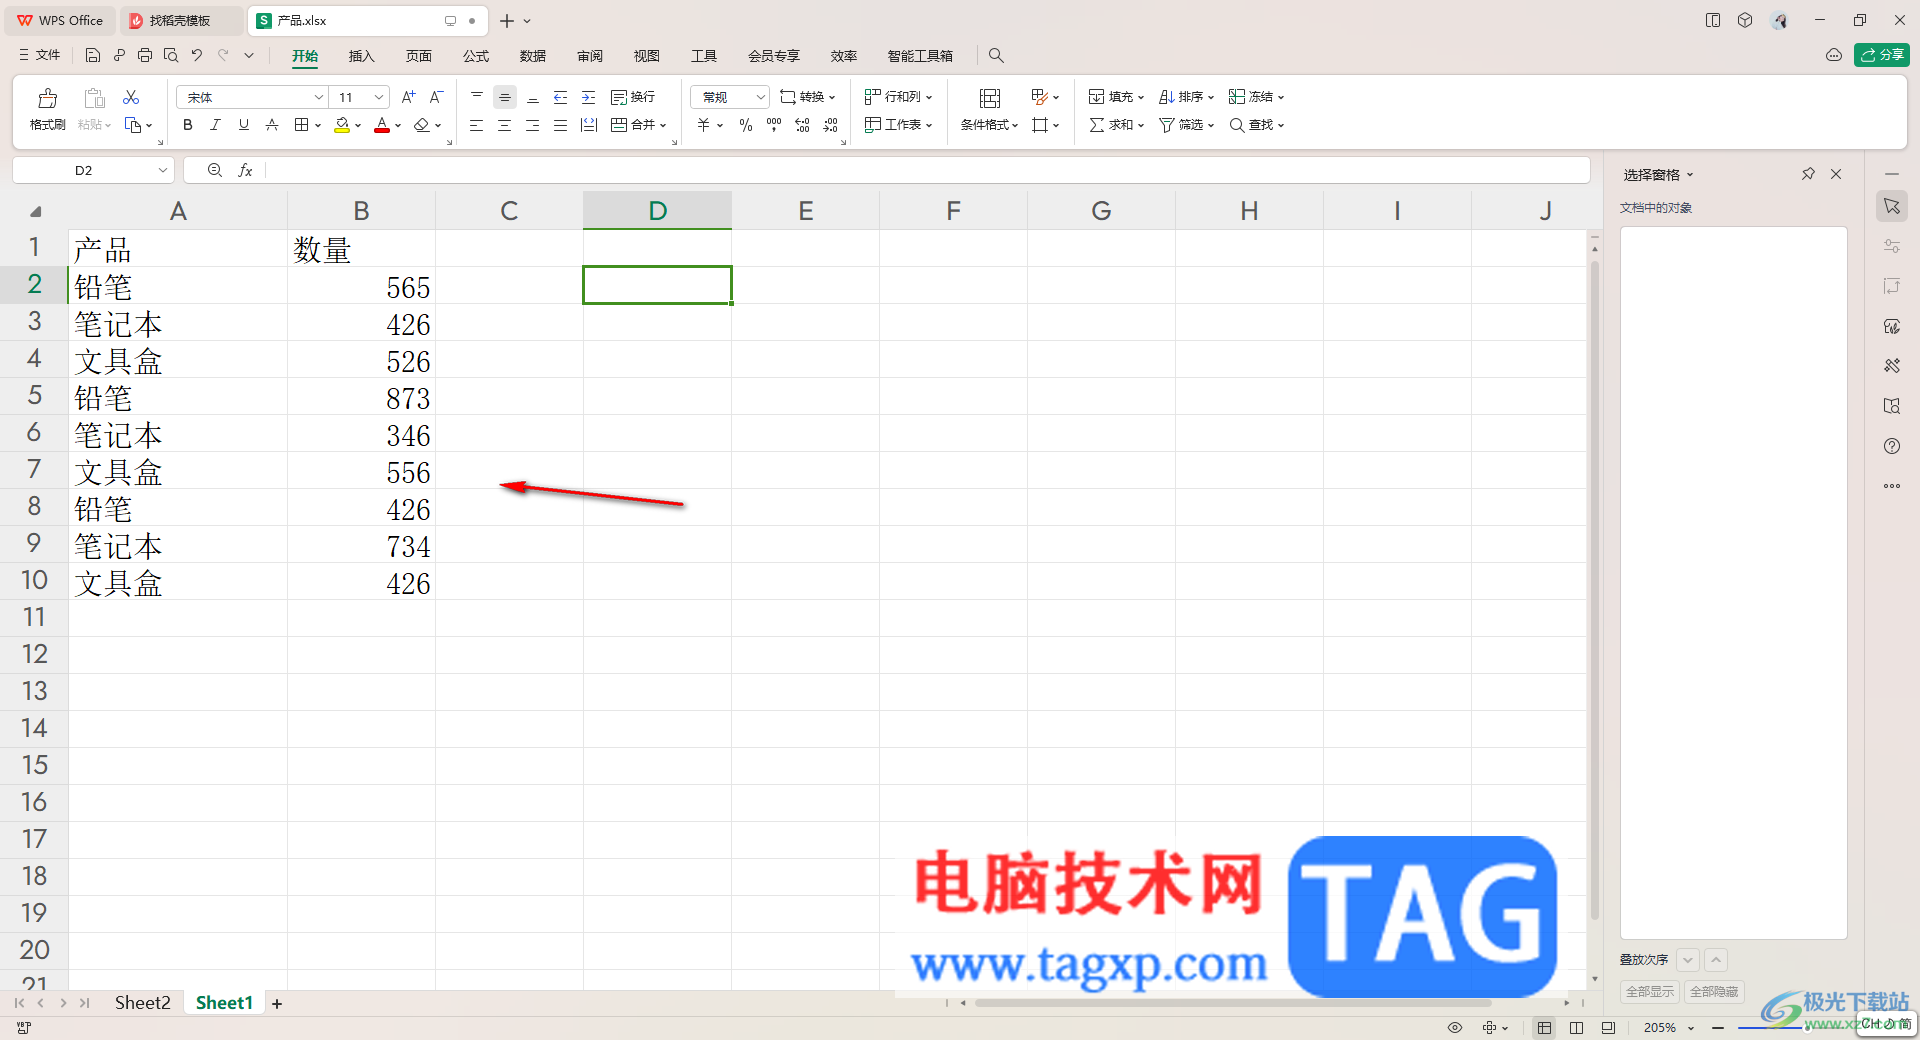Add a new sheet with plus icon
This screenshot has width=1920, height=1040.
point(277,1004)
